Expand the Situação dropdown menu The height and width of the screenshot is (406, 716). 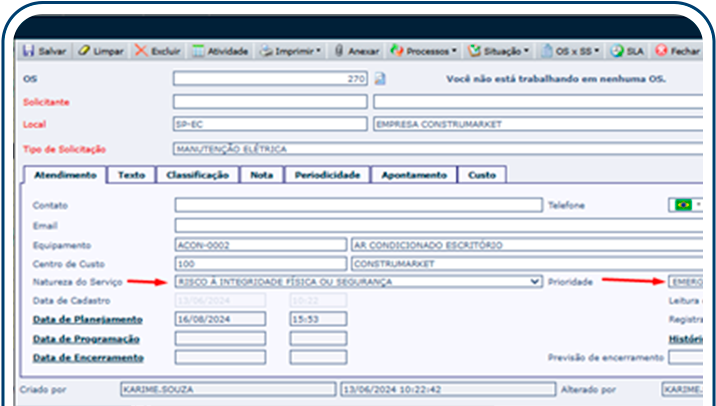coord(498,50)
